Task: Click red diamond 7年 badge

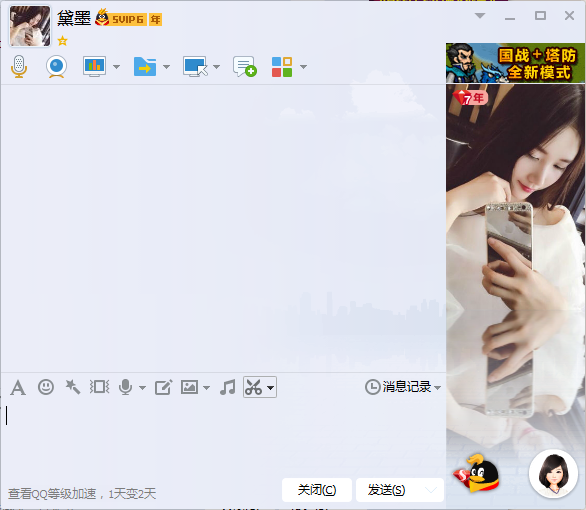Action: 470,98
